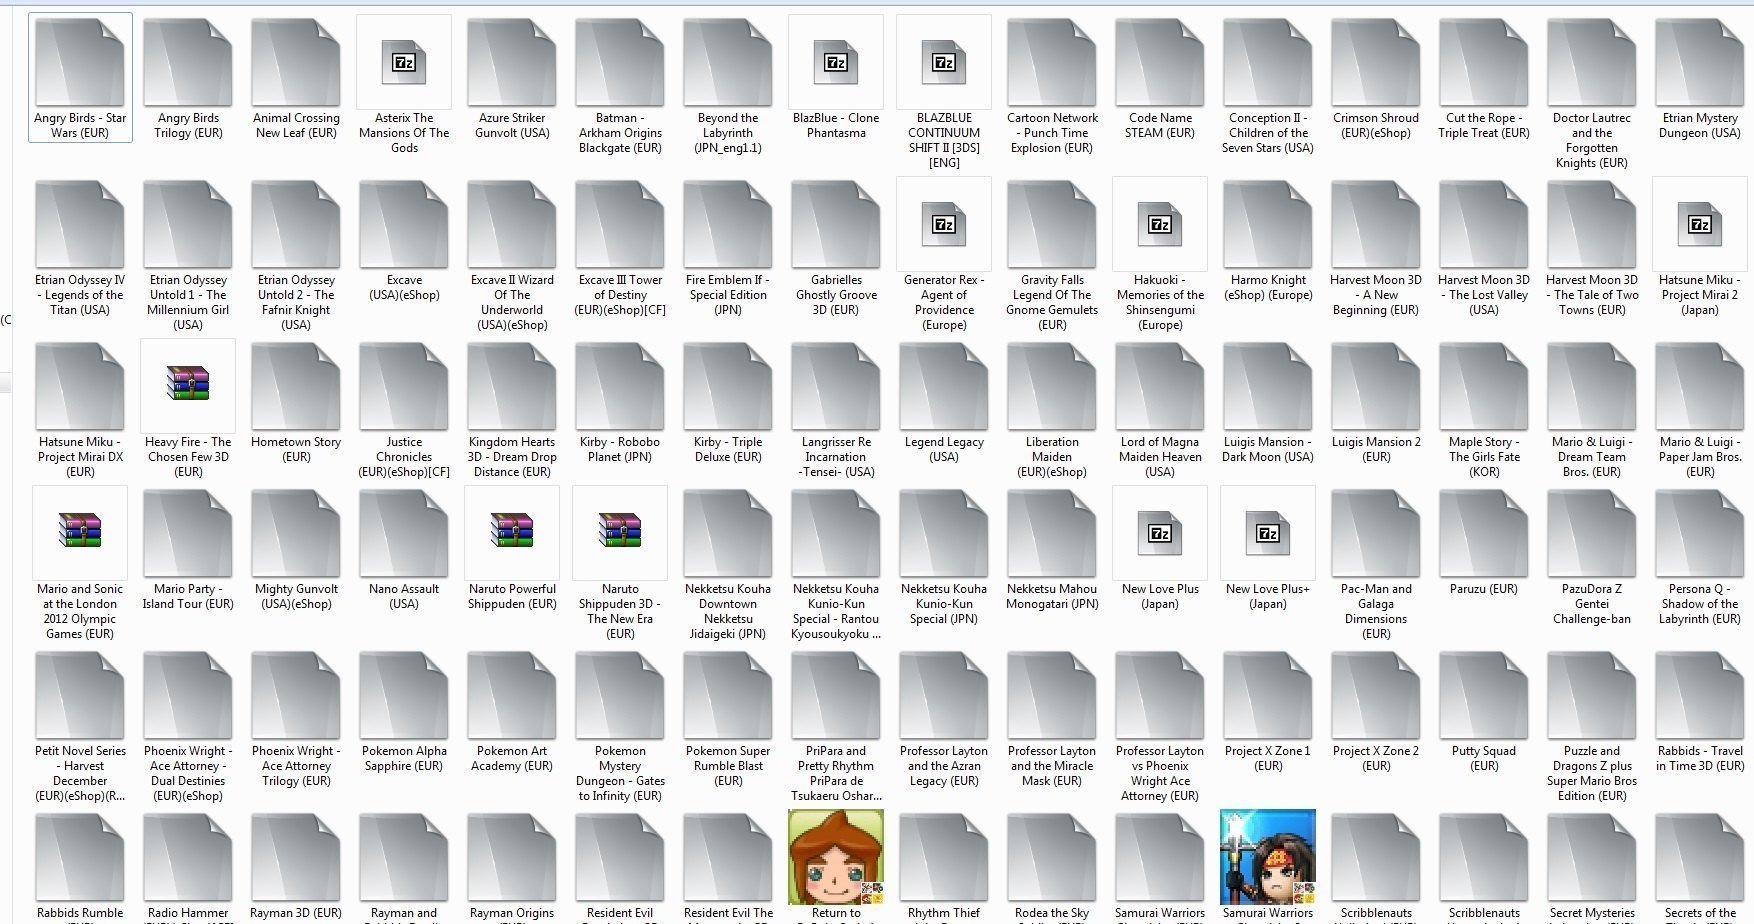Select the Hatsune Miku - Project Mirai 2 (Japan) archive icon
This screenshot has height=924, width=1754.
click(1700, 224)
